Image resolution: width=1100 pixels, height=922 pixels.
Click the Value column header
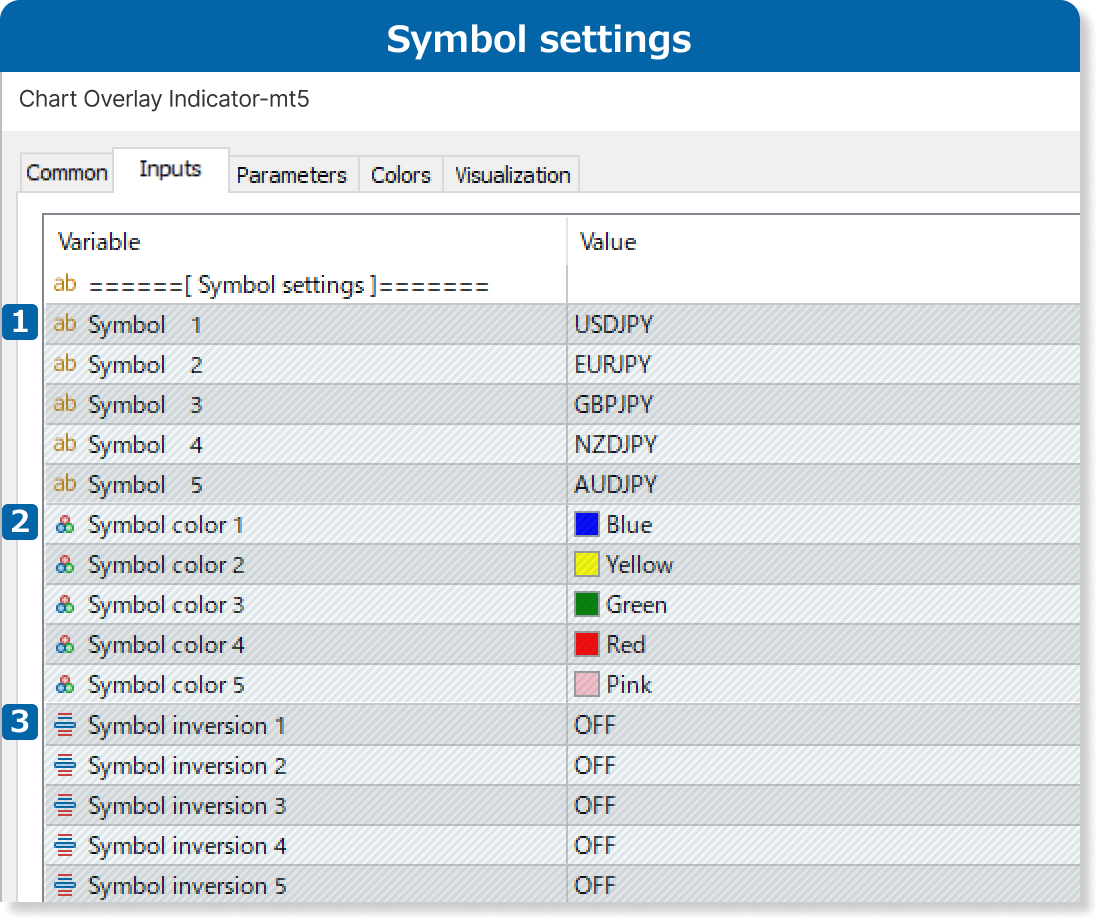tap(824, 242)
